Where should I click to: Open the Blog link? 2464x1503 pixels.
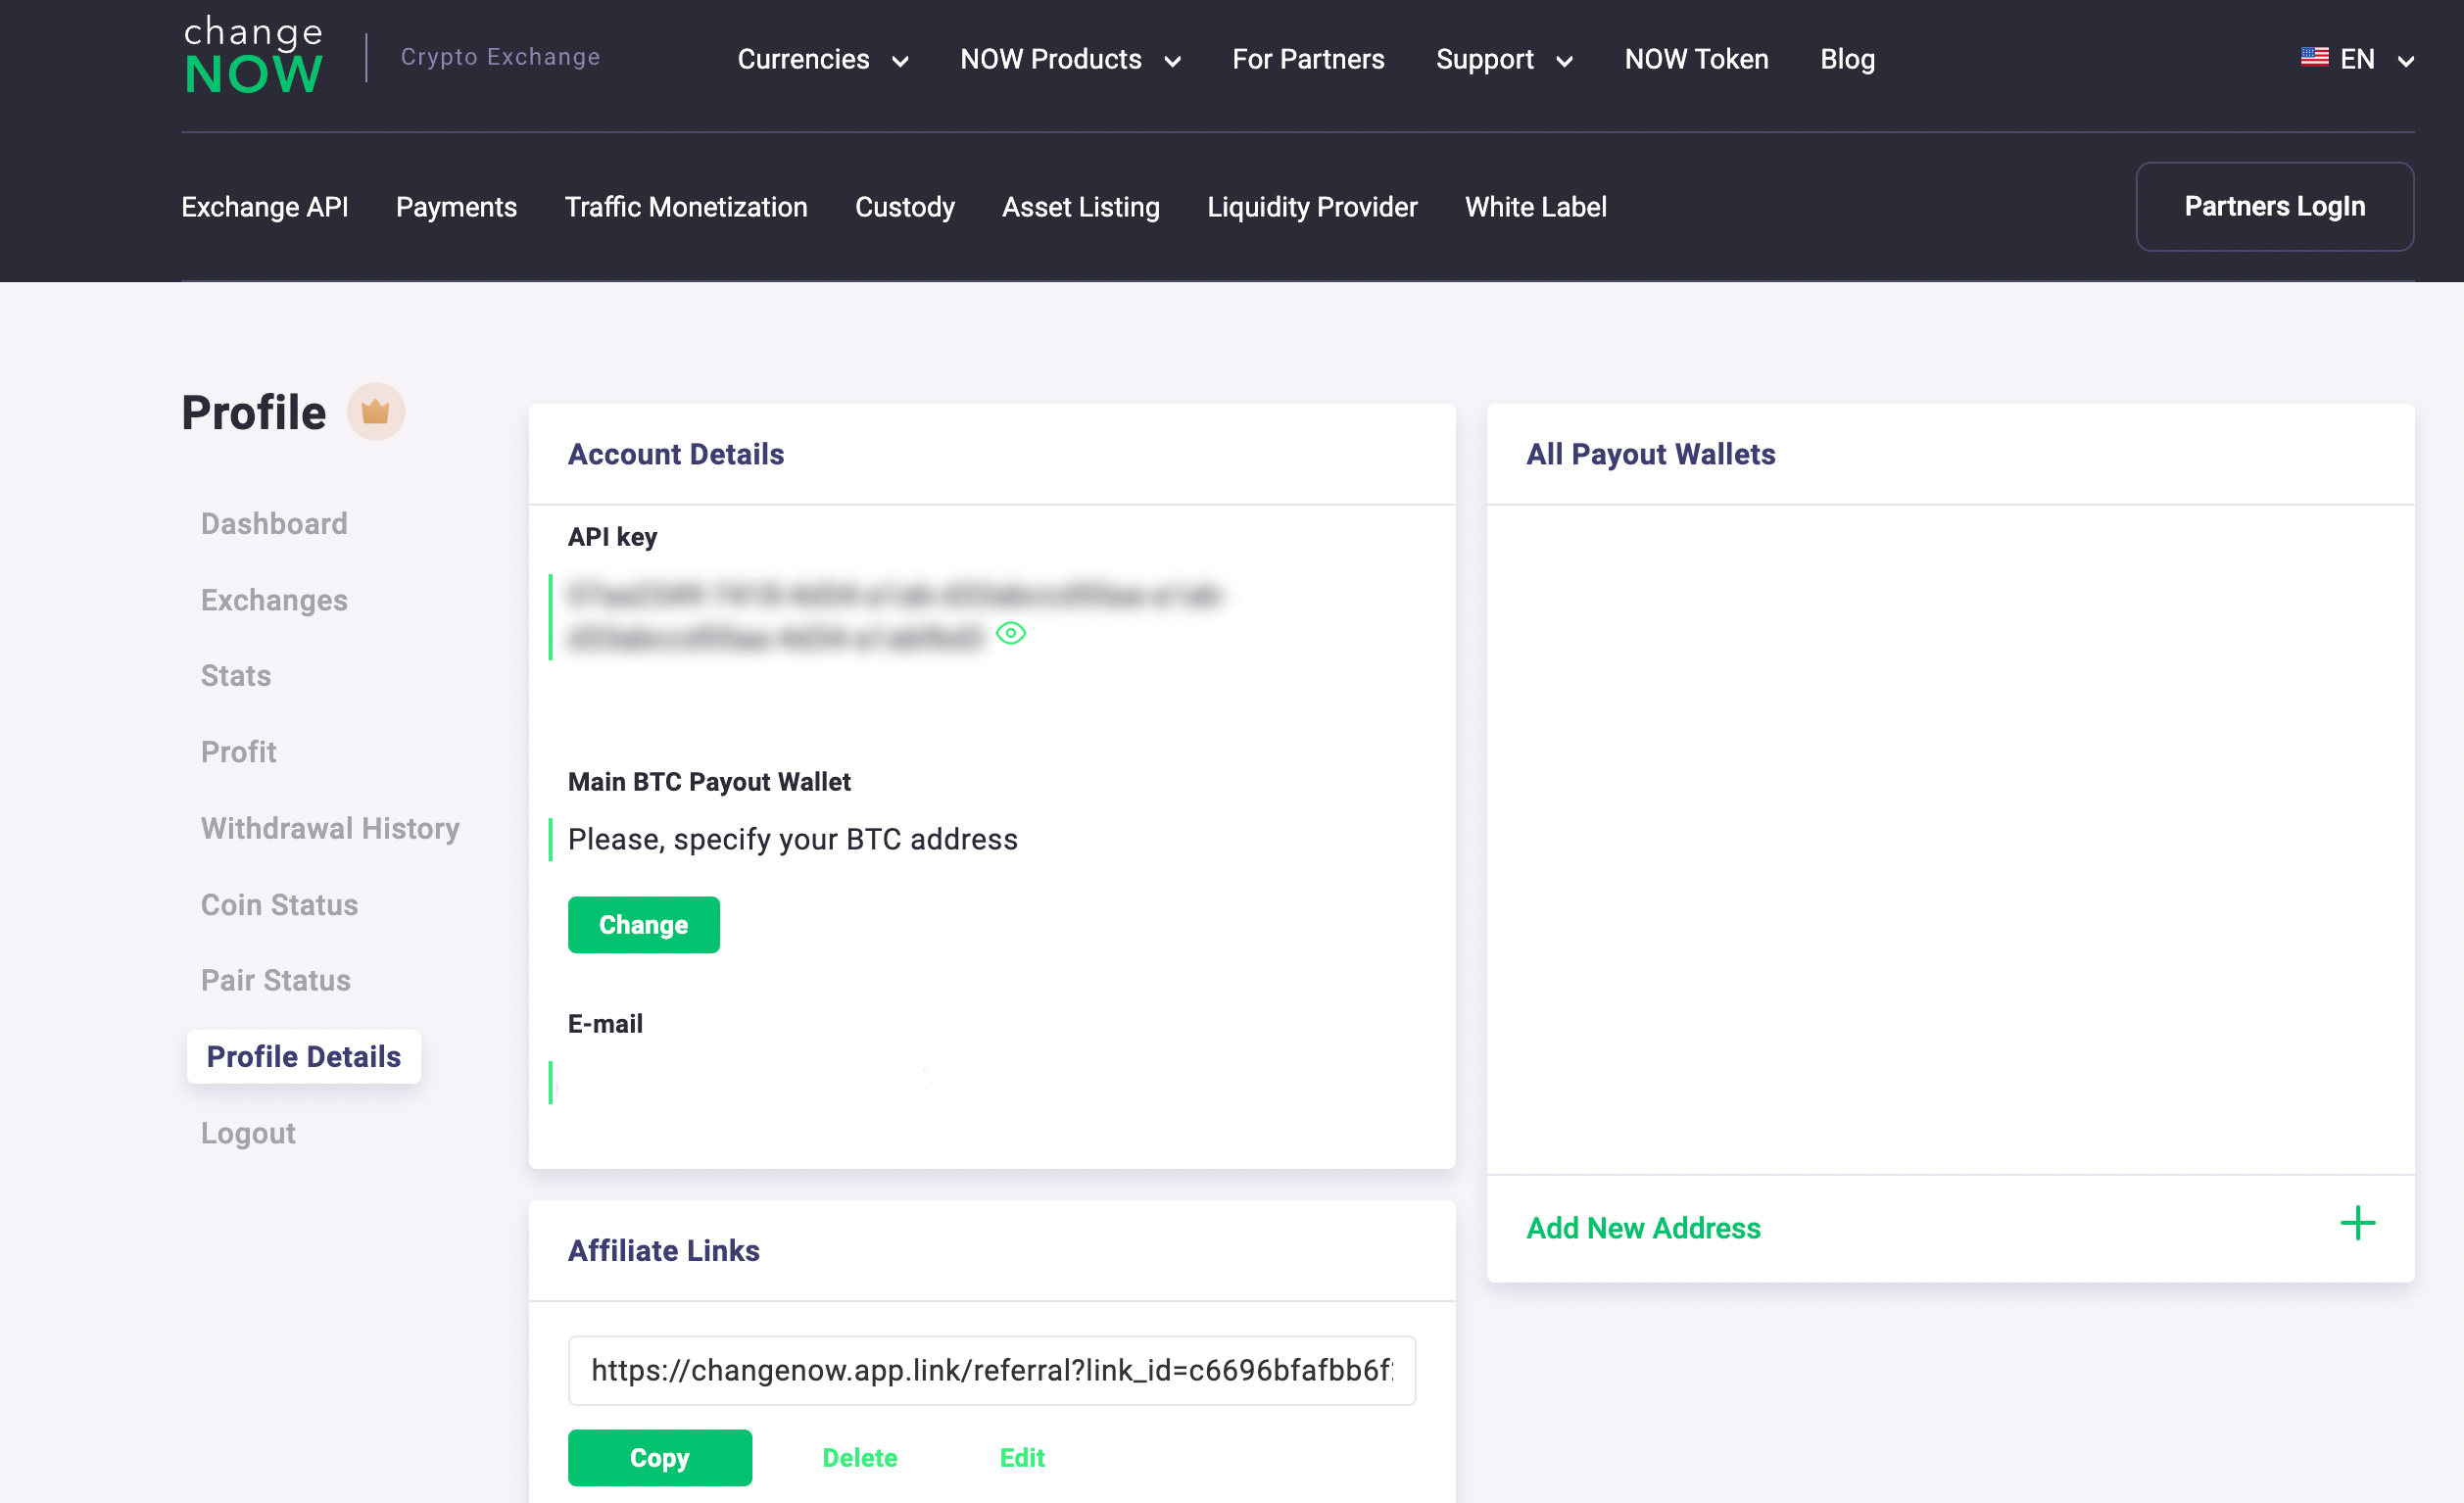(x=1847, y=59)
